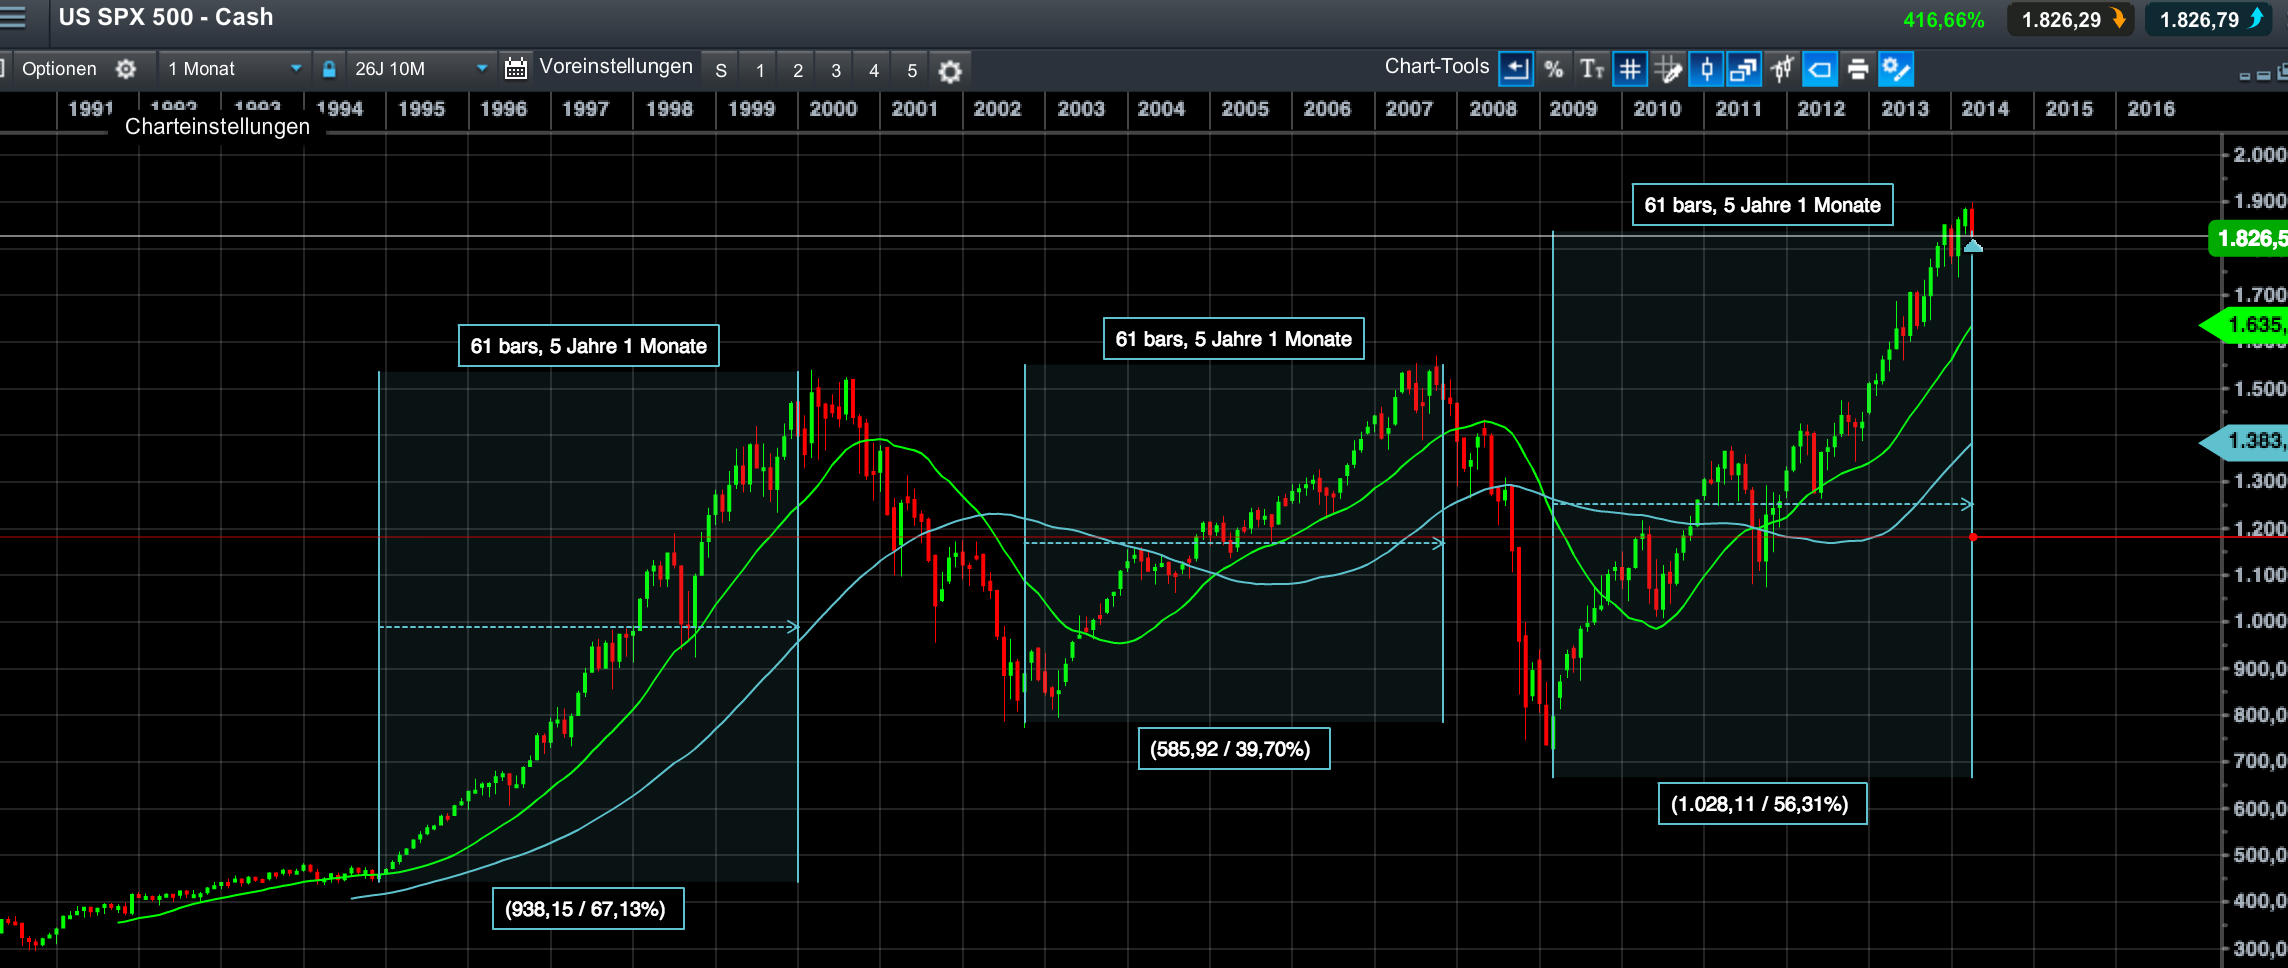Select preset S button

tap(721, 70)
